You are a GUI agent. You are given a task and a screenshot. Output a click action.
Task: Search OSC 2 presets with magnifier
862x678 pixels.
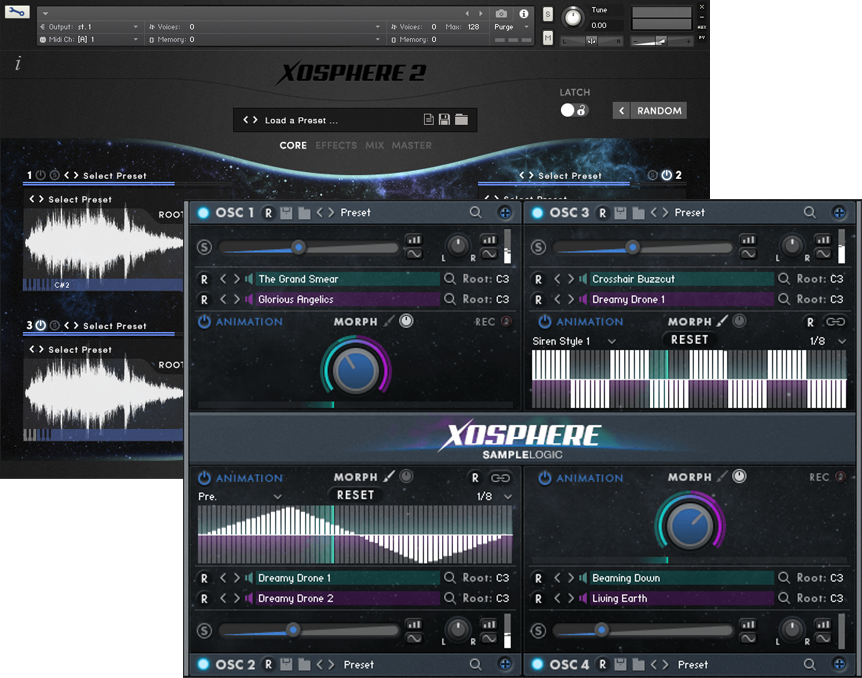[x=476, y=665]
